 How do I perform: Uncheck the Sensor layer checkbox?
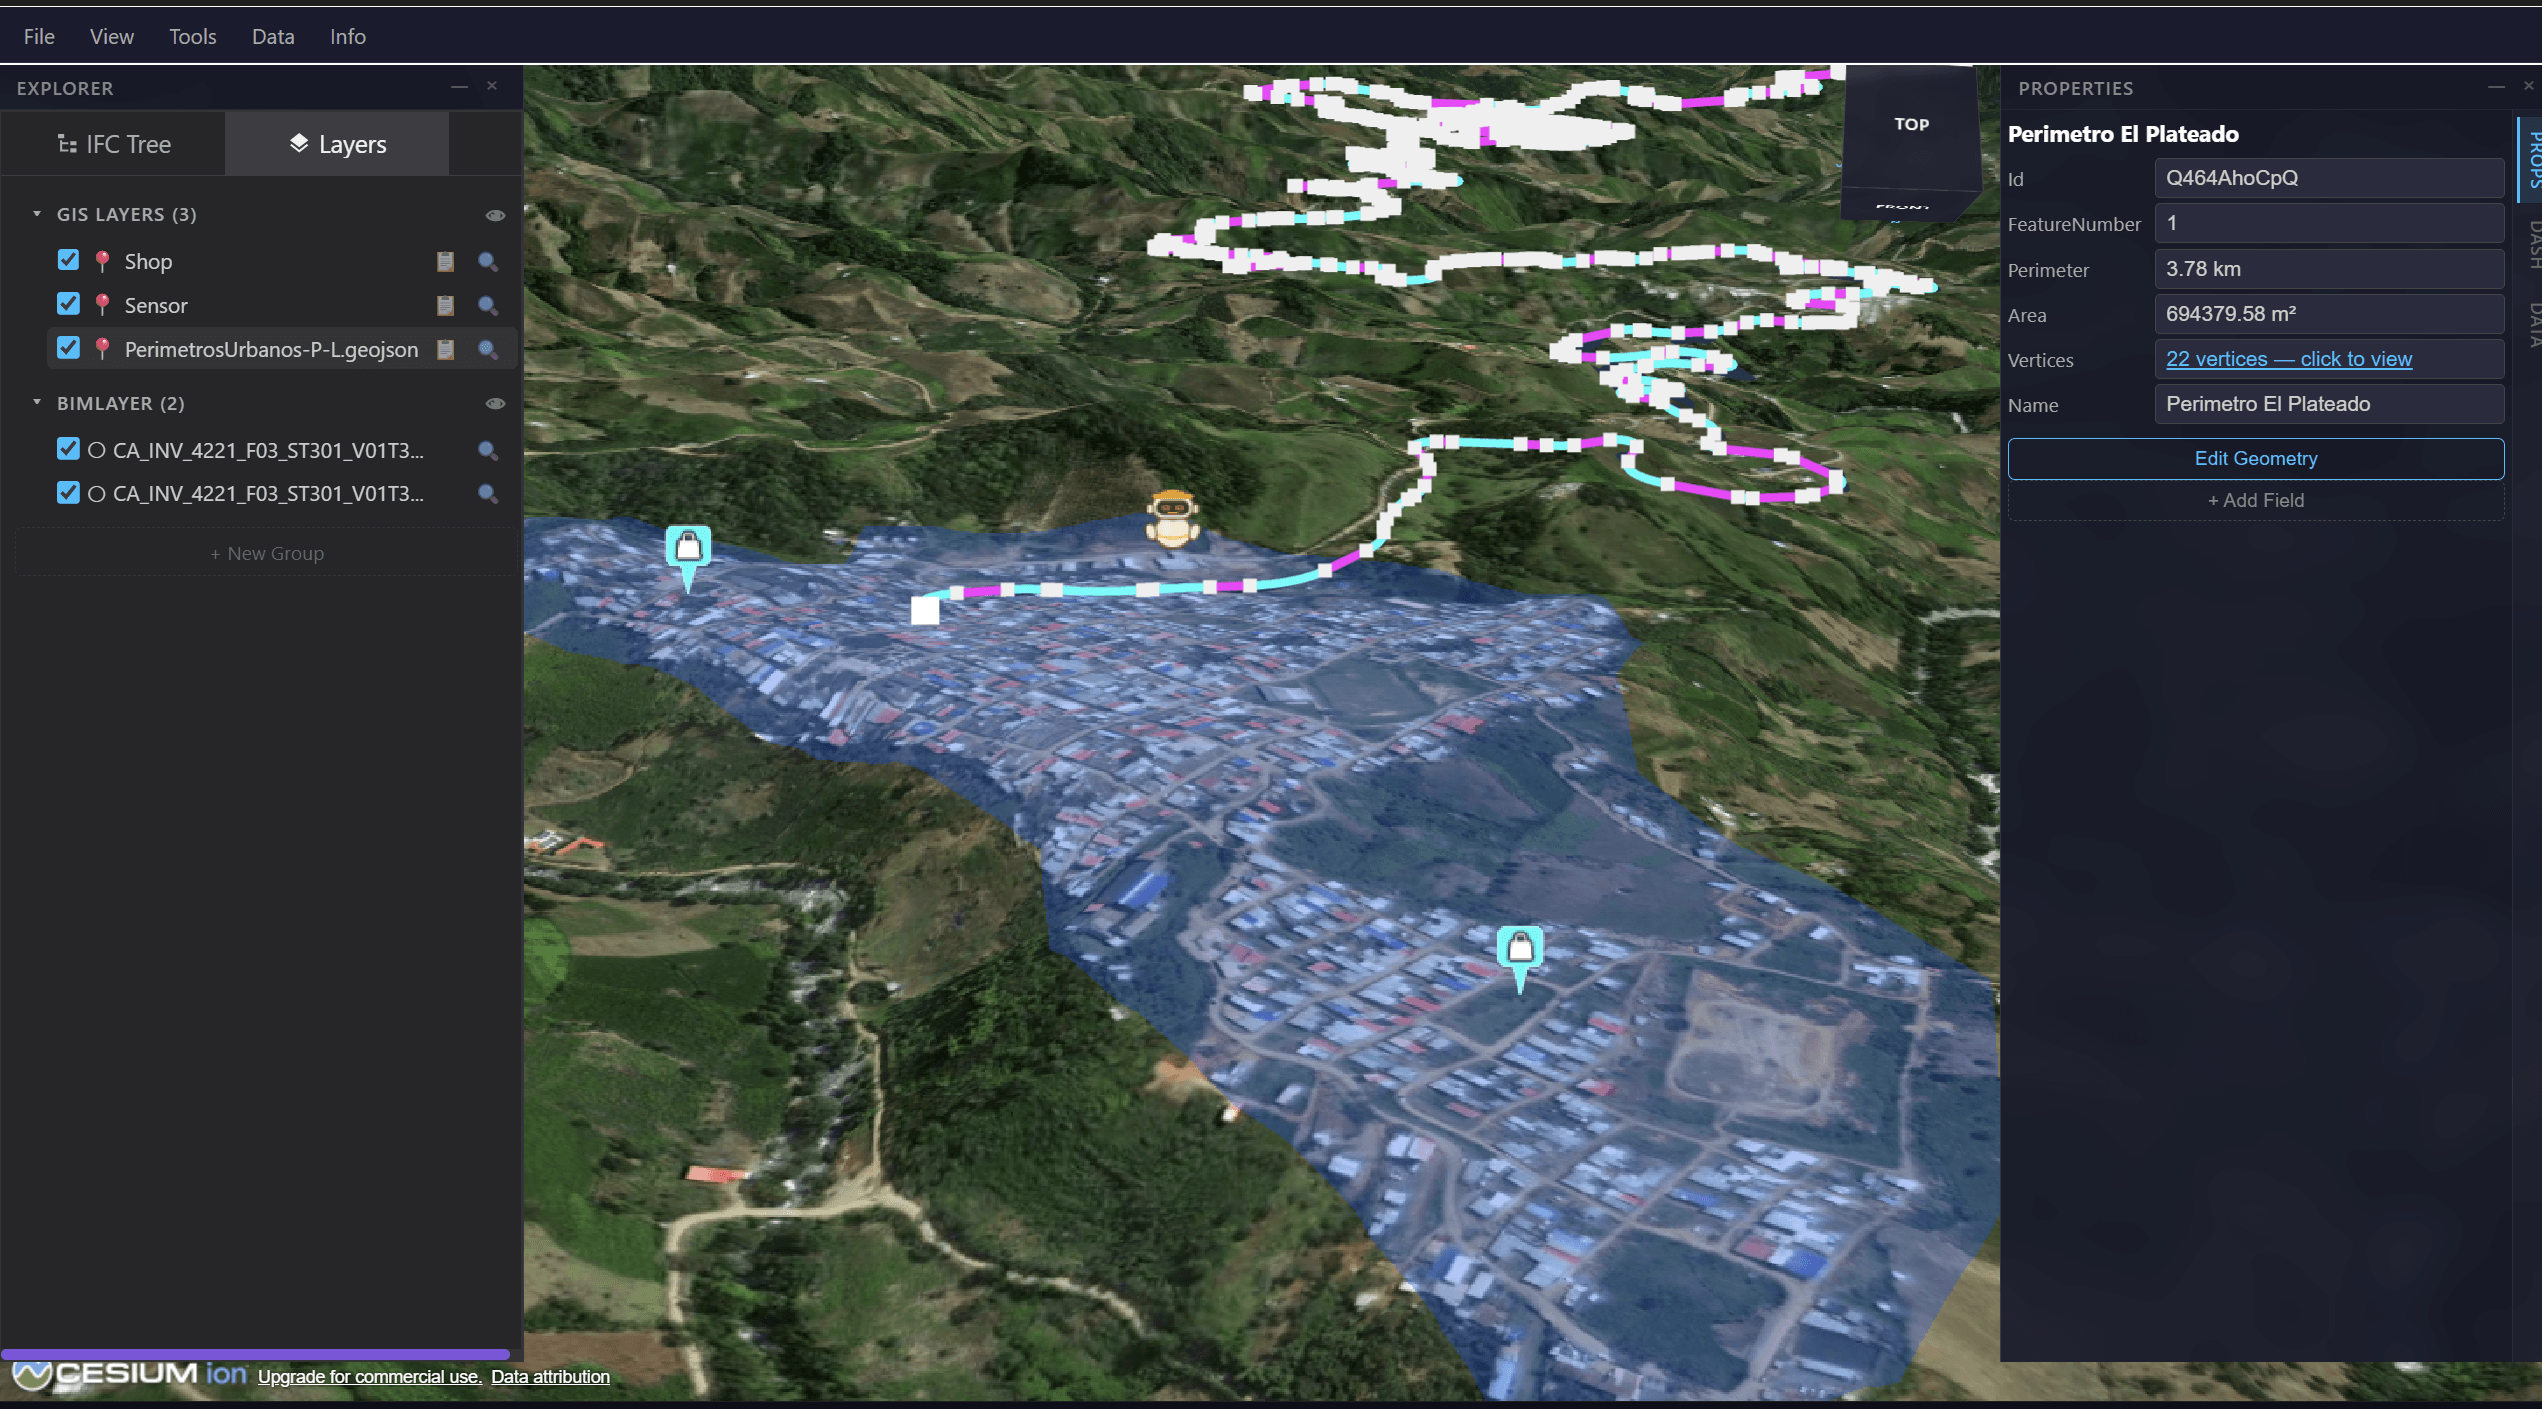(68, 303)
